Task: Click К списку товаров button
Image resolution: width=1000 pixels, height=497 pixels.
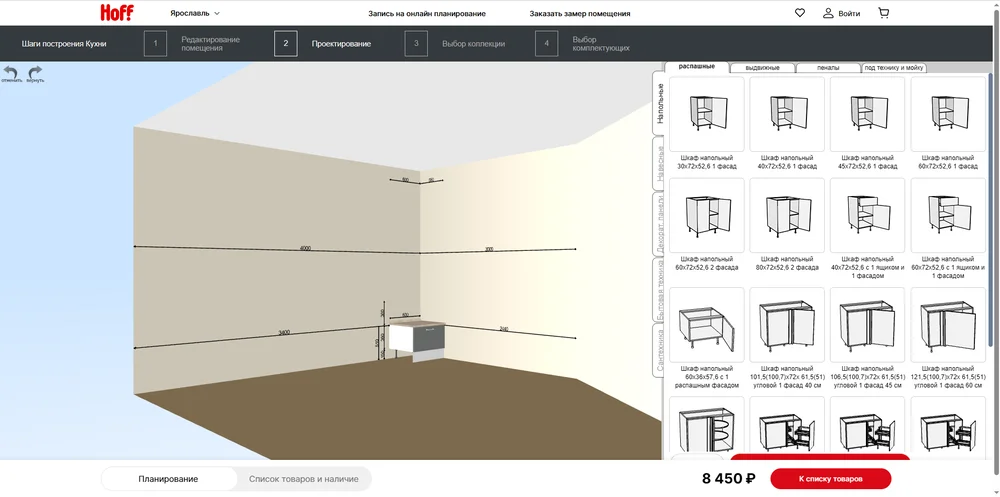Action: (830, 479)
